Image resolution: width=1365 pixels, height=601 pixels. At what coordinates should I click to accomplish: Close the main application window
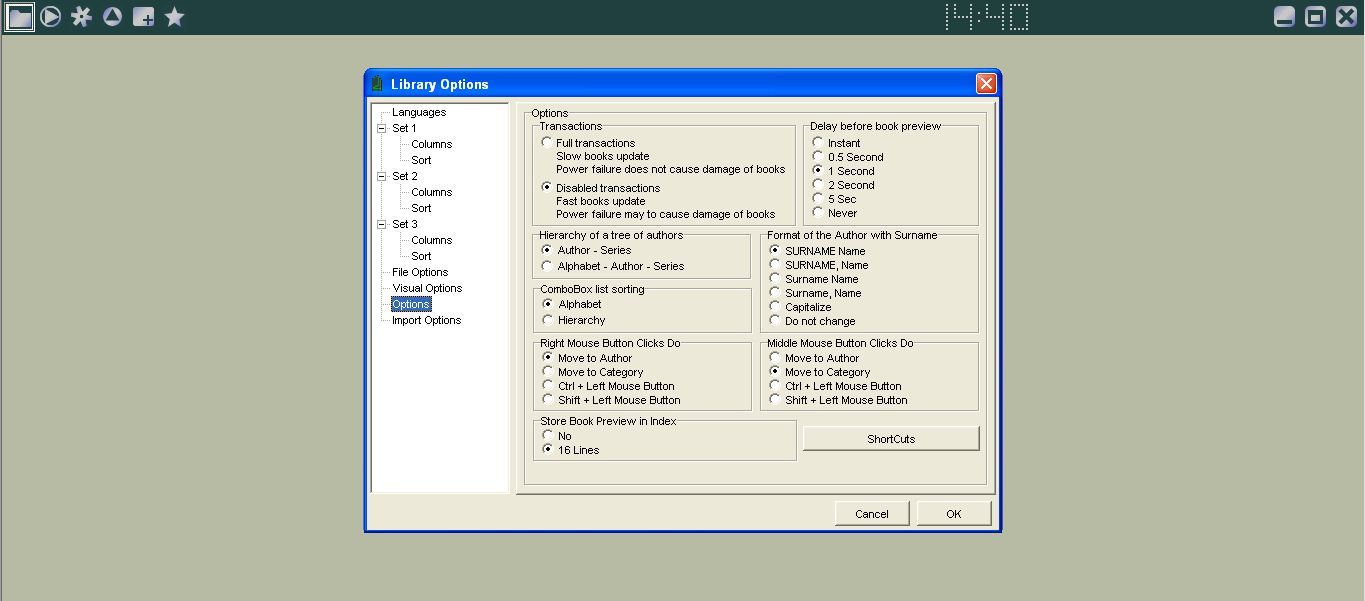click(x=1347, y=17)
